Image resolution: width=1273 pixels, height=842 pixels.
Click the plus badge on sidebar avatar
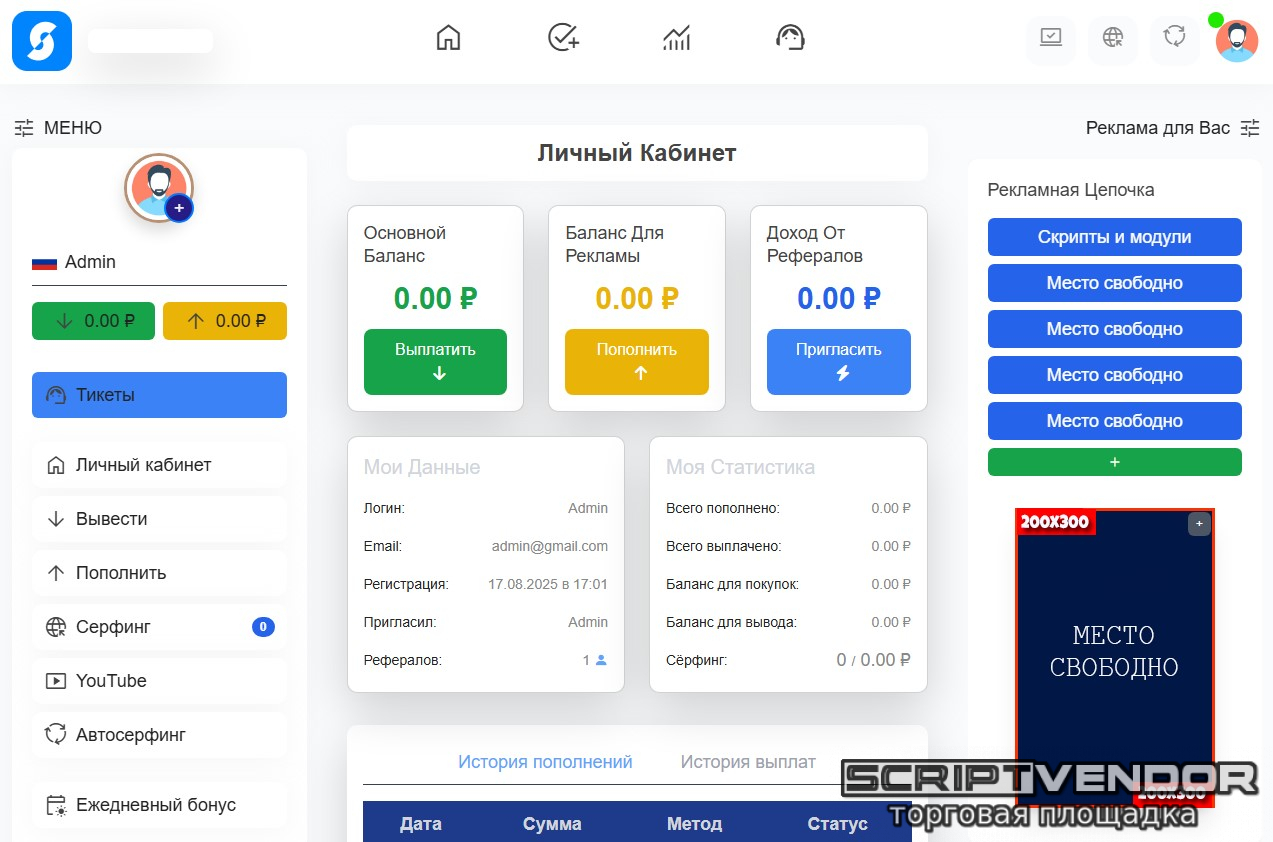179,208
